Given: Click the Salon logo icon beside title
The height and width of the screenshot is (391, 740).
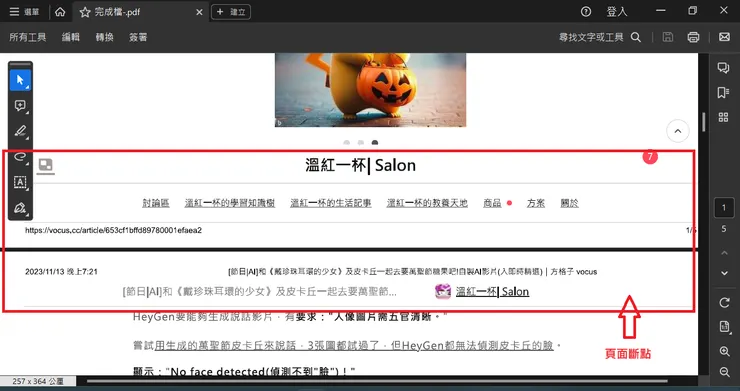Looking at the screenshot, I should (46, 165).
